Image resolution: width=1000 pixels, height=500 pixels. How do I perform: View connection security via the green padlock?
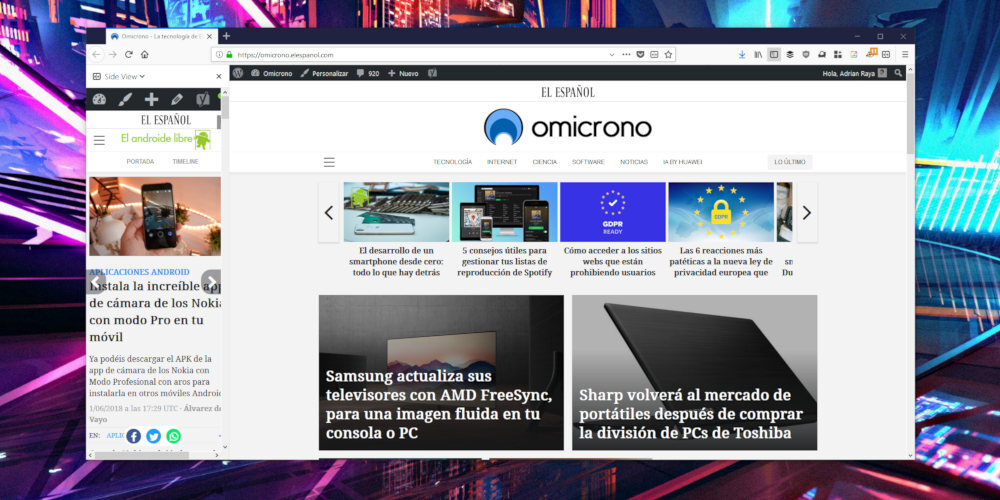pyautogui.click(x=229, y=55)
